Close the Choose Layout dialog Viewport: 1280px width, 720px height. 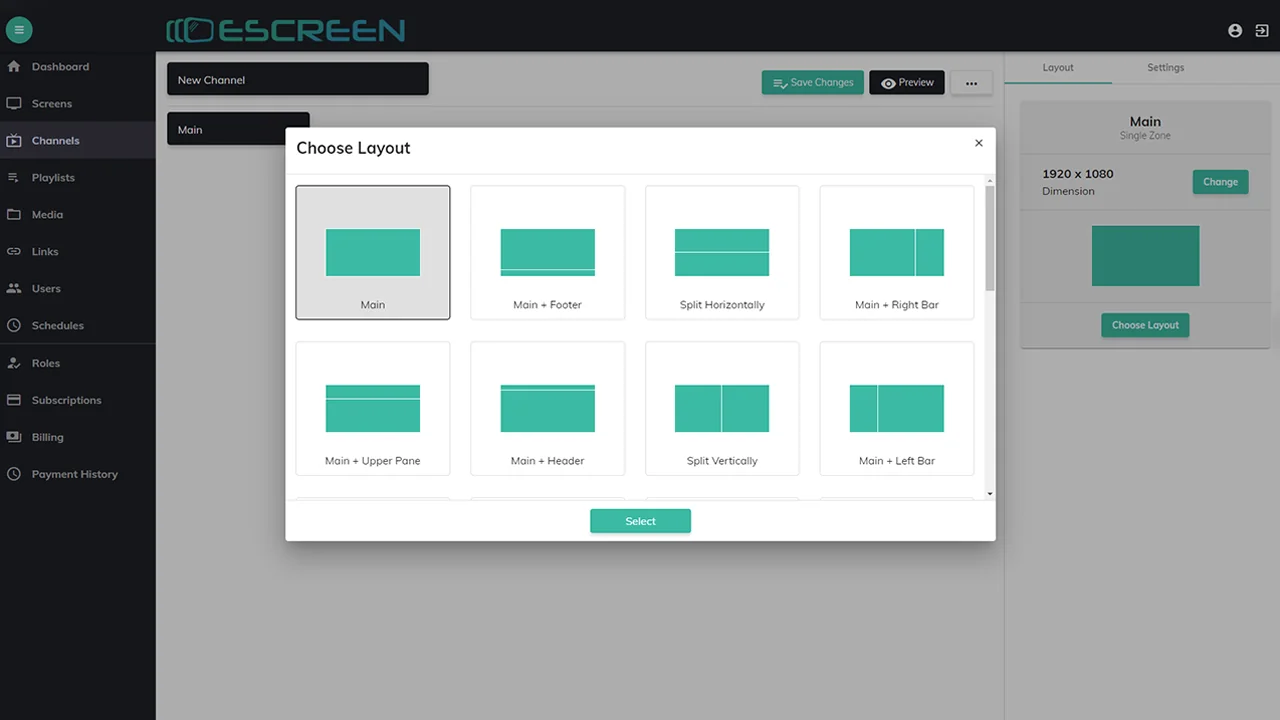pos(979,143)
